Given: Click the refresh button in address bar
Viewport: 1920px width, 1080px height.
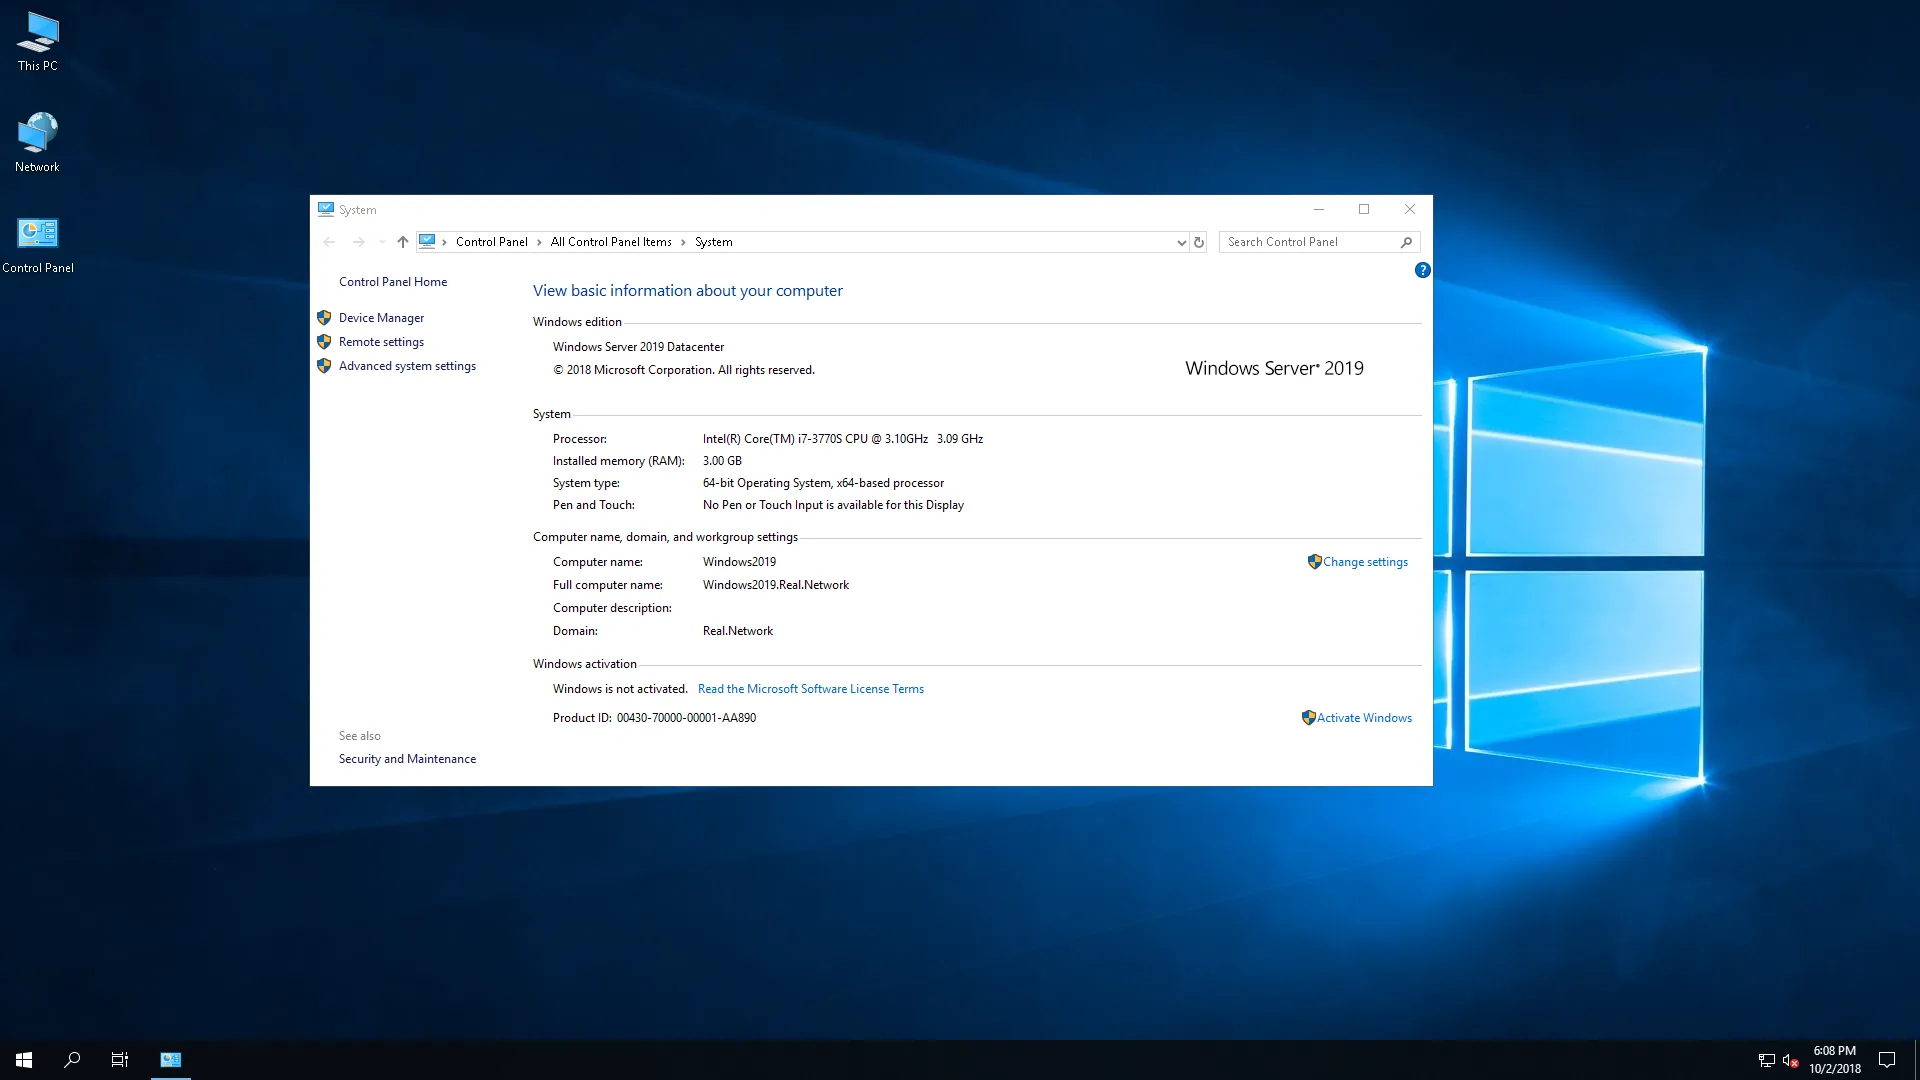Looking at the screenshot, I should 1197,241.
